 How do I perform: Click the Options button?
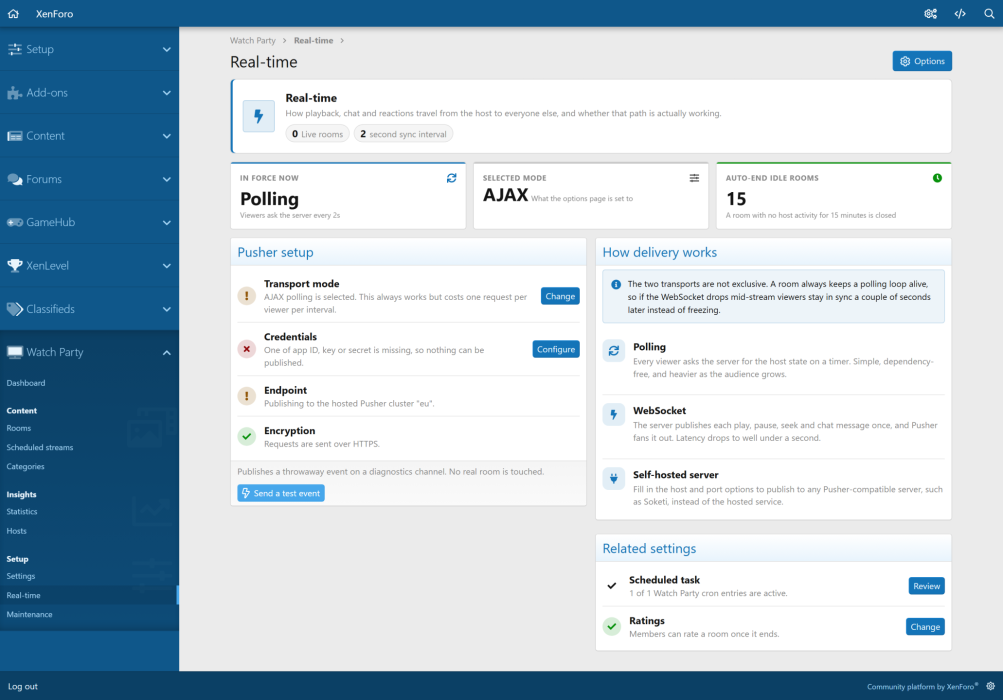(922, 61)
